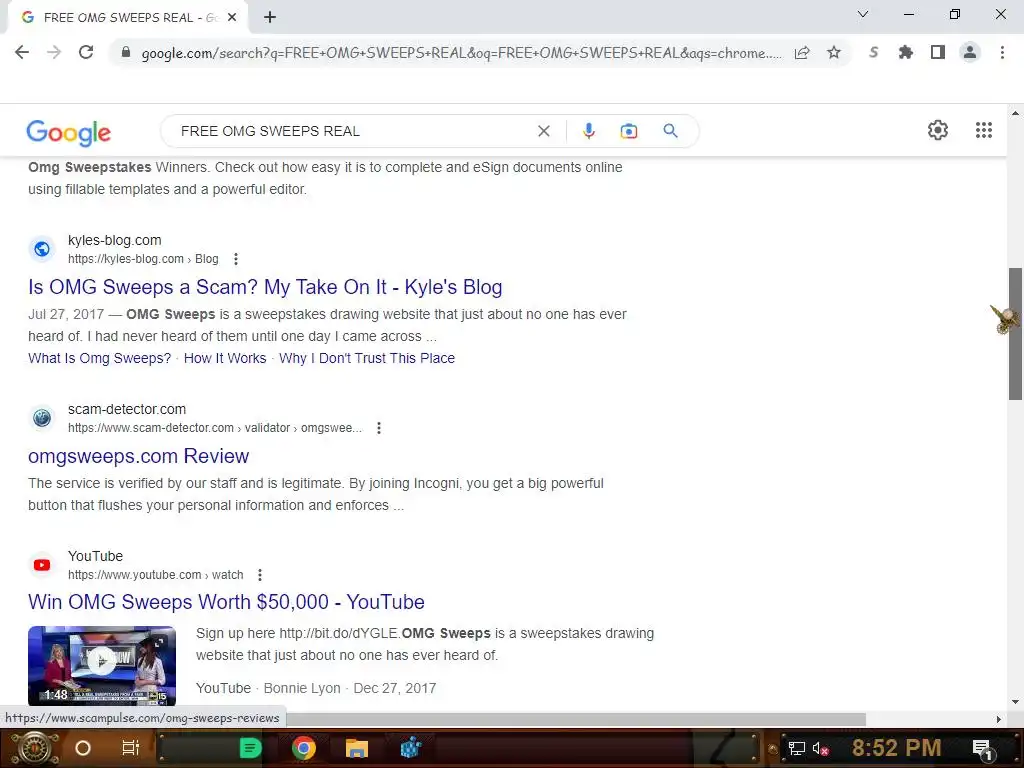Viewport: 1024px width, 768px height.
Task: Open the Chrome profile avatar
Action: click(970, 52)
